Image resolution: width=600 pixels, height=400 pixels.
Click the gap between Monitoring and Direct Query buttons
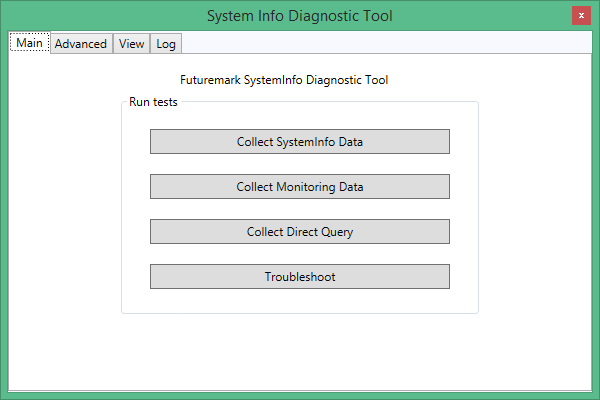[300, 209]
